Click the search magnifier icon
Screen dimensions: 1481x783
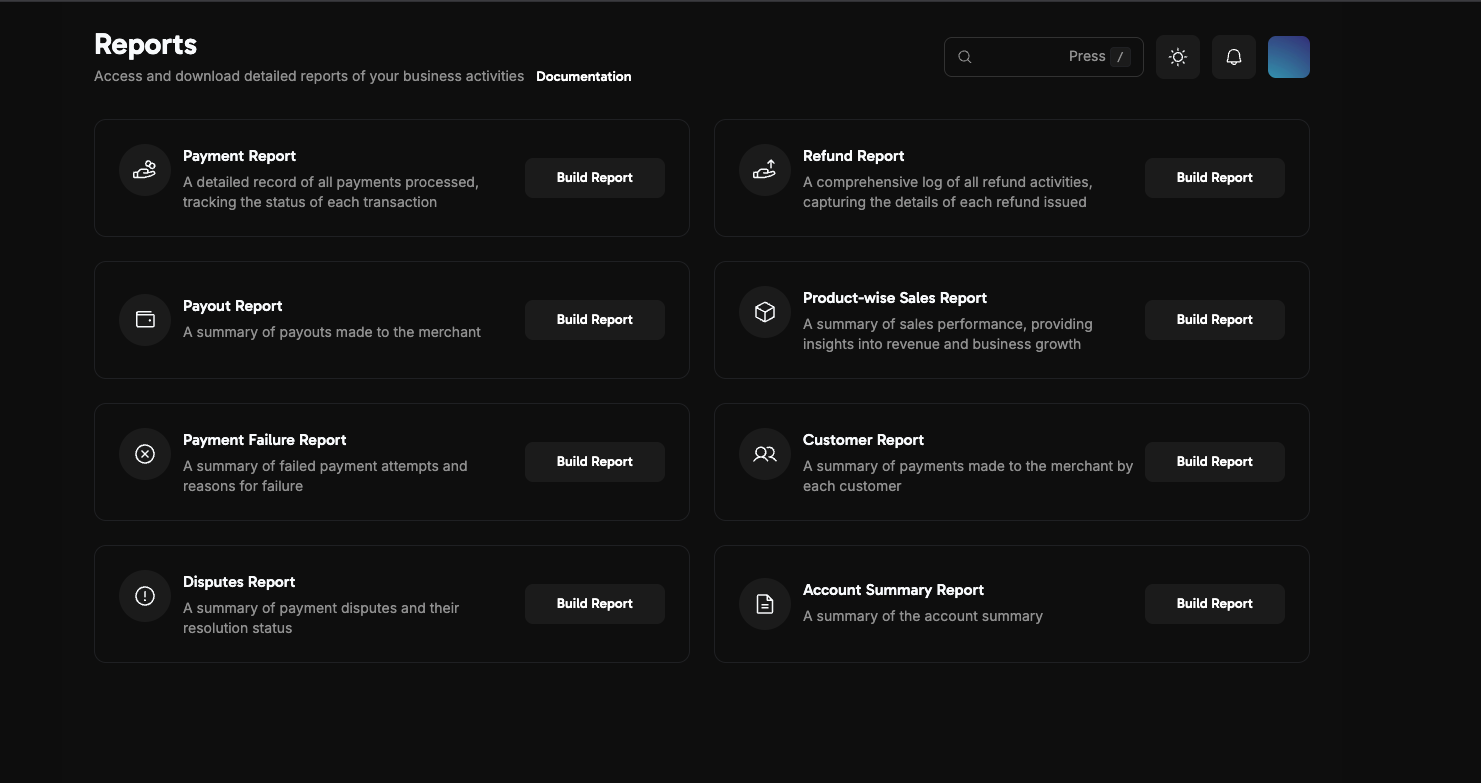[964, 56]
